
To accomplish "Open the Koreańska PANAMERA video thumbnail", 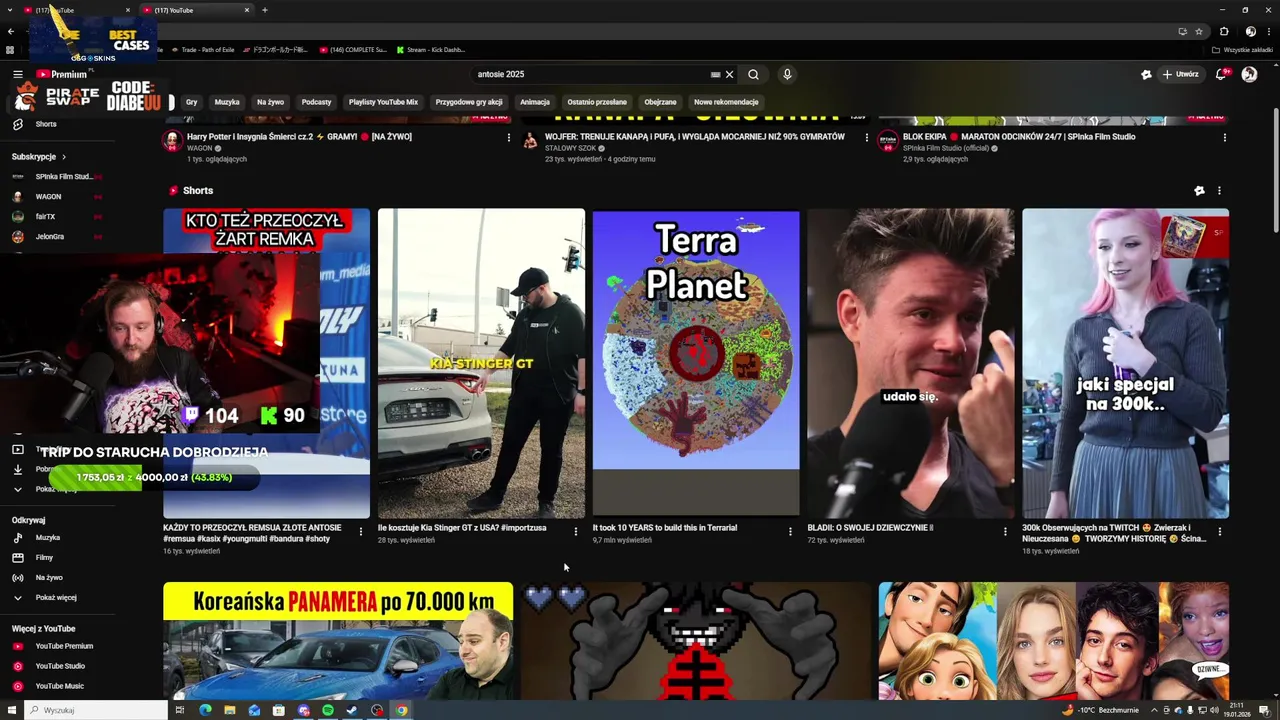I will tap(338, 641).
